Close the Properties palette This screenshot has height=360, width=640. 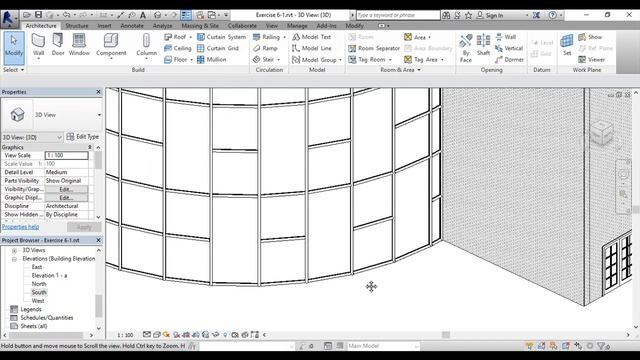(98, 92)
